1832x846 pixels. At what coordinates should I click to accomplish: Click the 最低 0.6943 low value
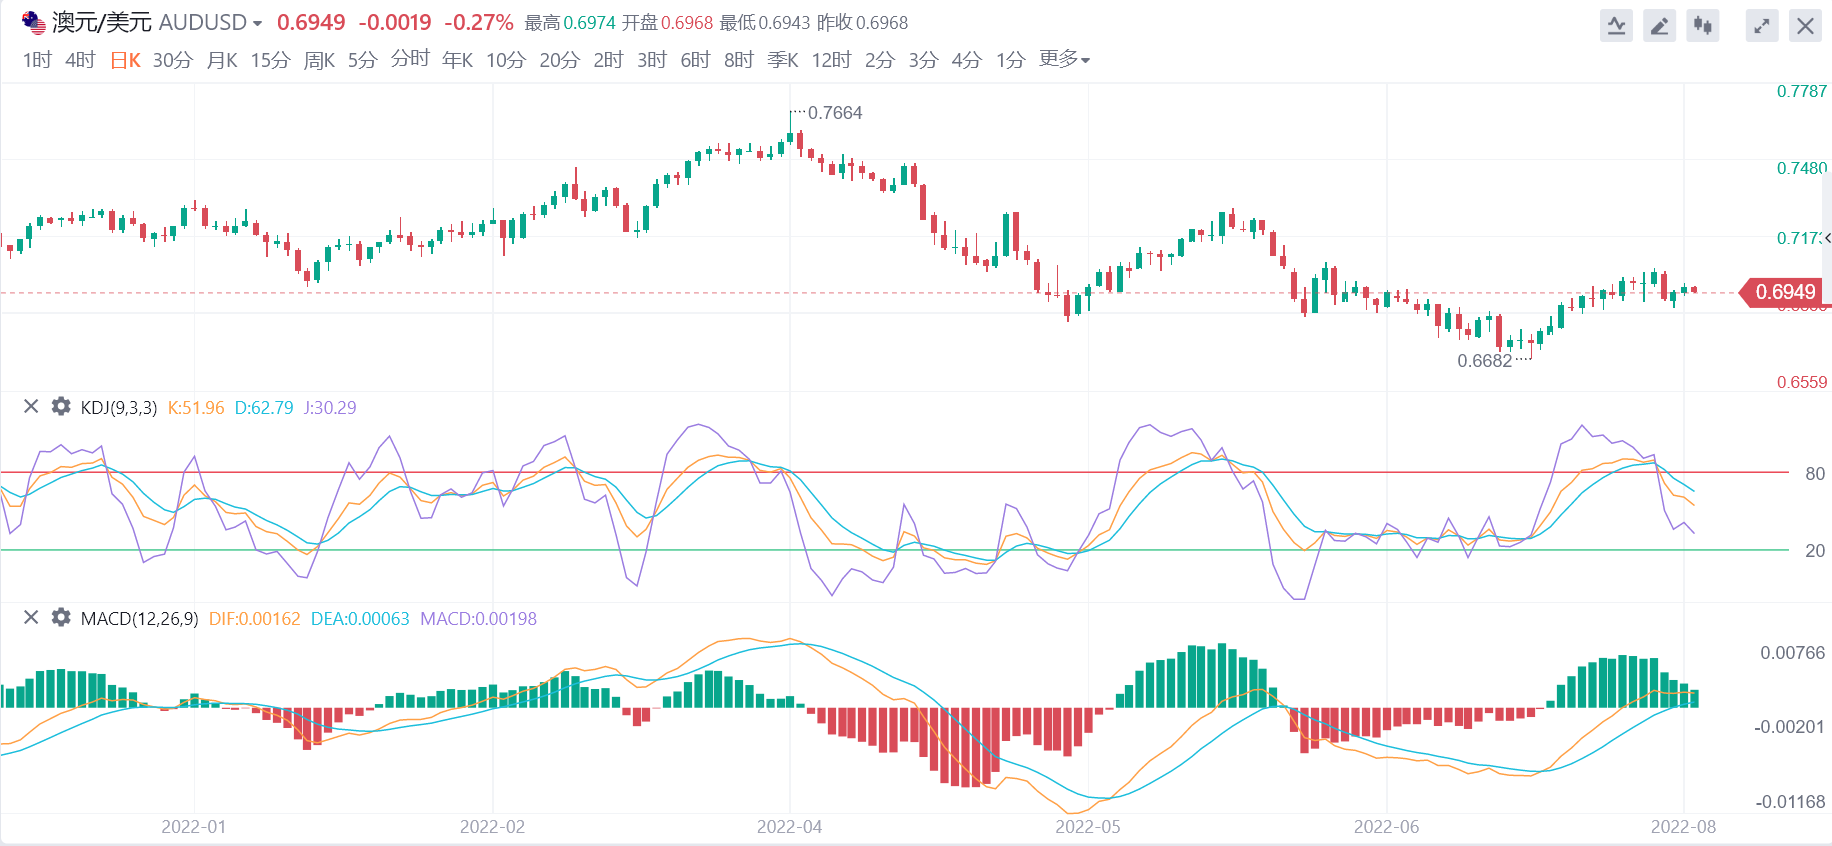[x=765, y=22]
